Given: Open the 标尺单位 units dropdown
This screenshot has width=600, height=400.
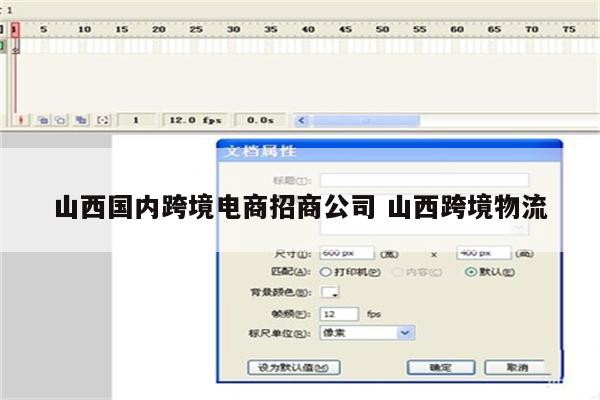Looking at the screenshot, I should coord(405,332).
